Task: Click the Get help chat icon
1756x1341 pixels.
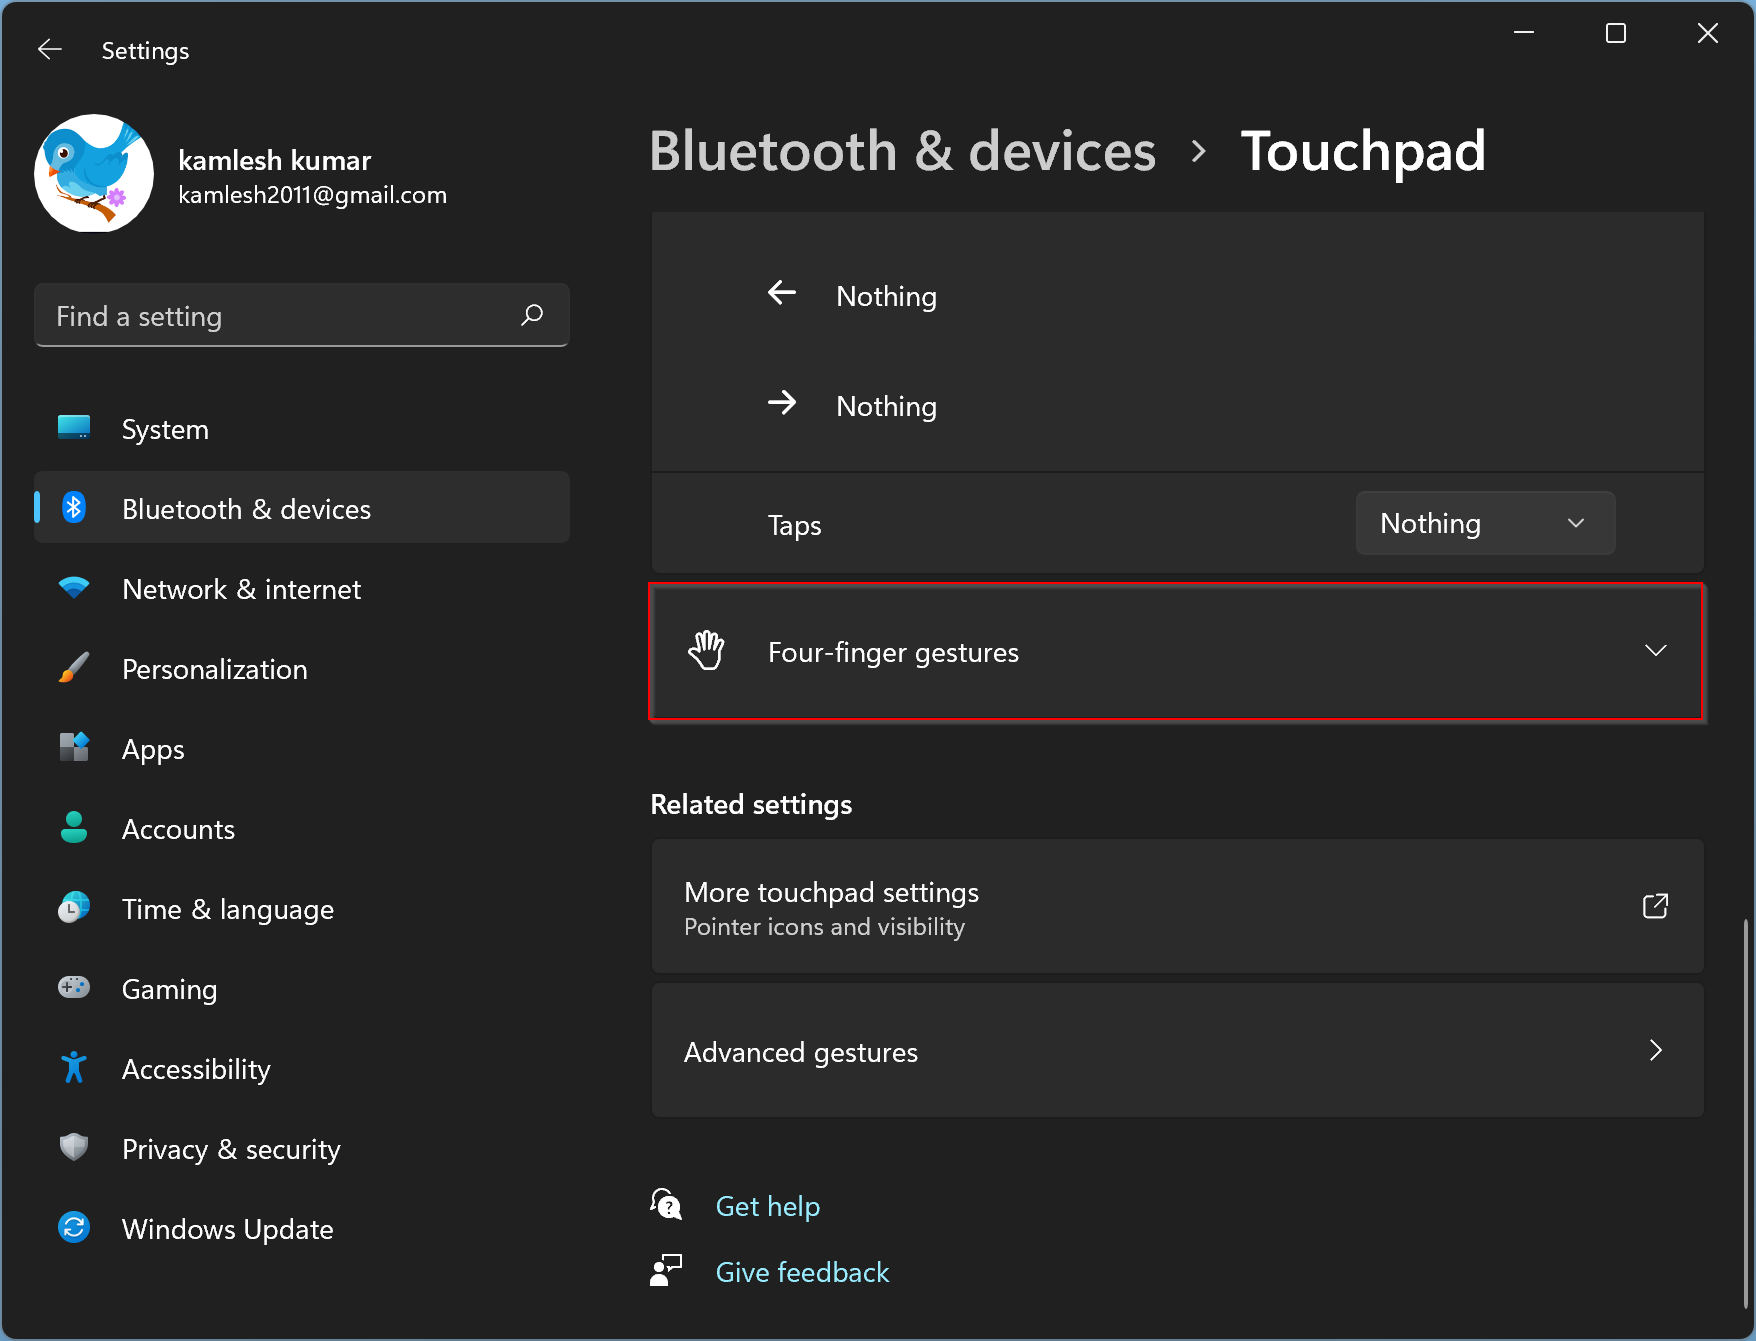Action: click(666, 1204)
